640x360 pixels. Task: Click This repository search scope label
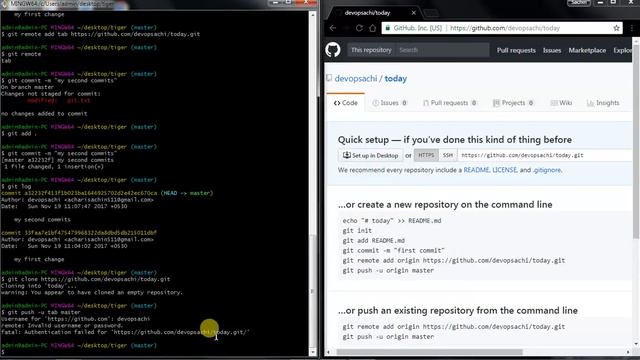coord(371,50)
